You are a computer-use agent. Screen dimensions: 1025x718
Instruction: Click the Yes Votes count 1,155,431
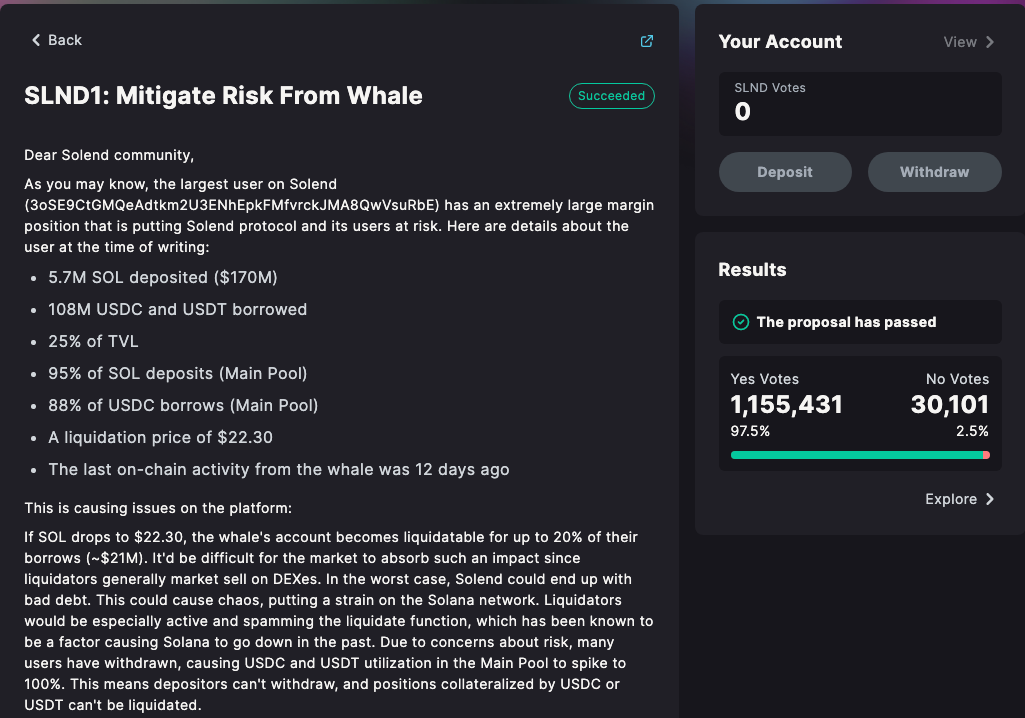[787, 405]
